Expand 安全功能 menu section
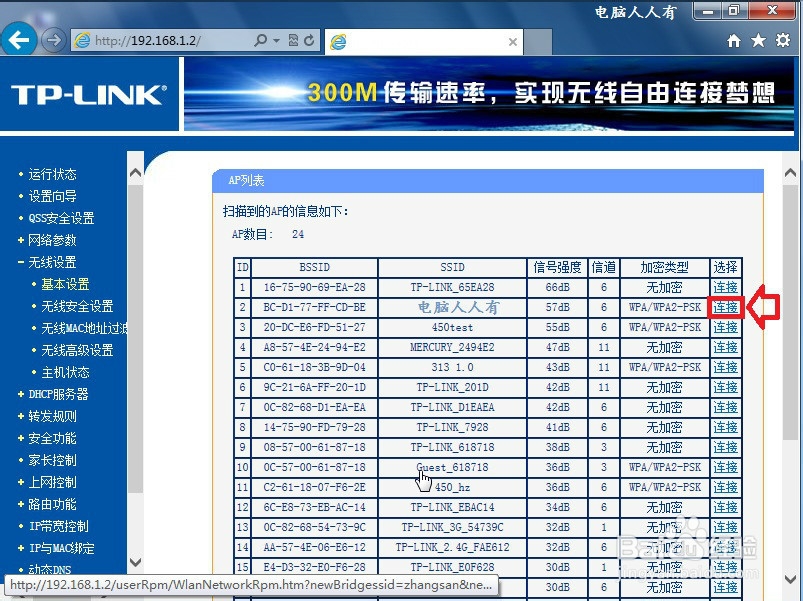 coord(52,438)
